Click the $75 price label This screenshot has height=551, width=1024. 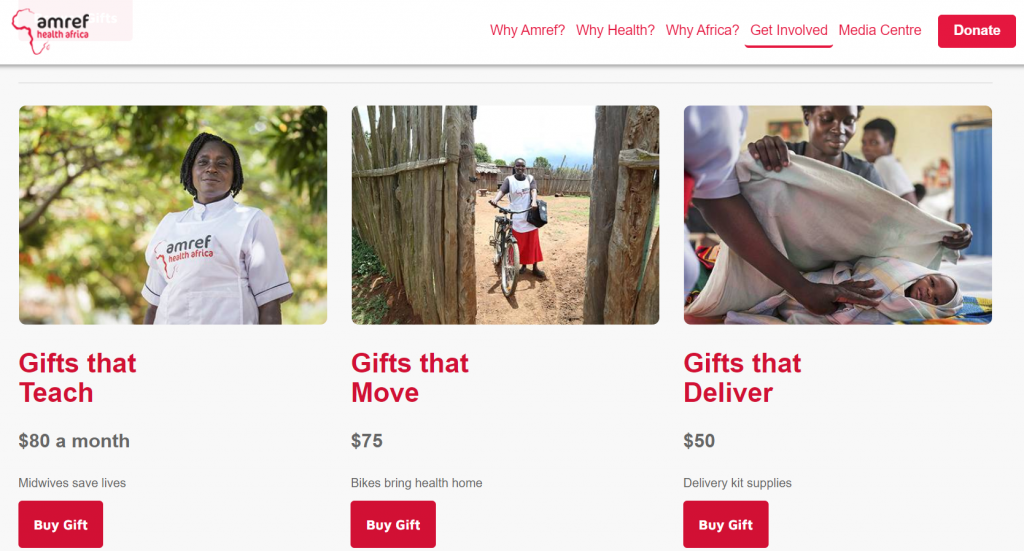[x=366, y=441]
